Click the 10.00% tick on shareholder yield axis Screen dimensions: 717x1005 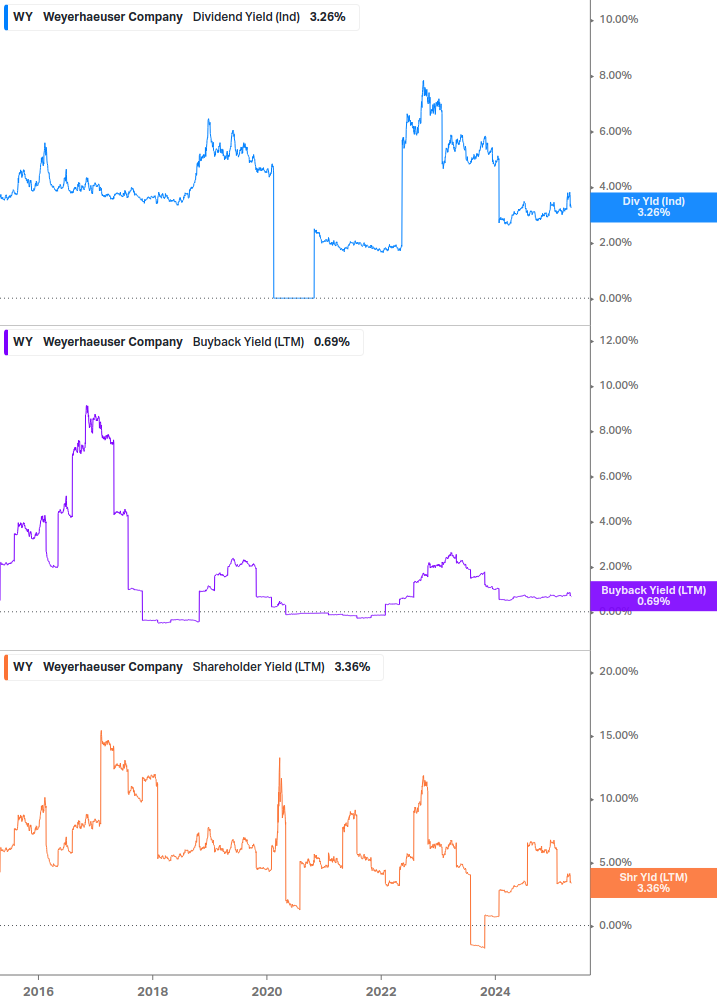pos(618,799)
